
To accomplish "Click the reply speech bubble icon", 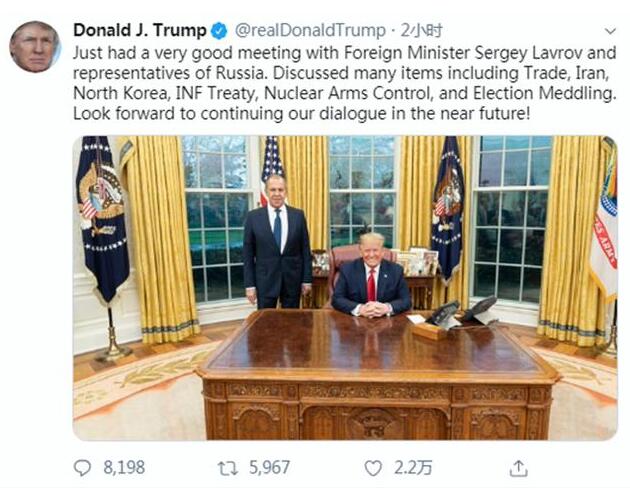I will [x=83, y=468].
